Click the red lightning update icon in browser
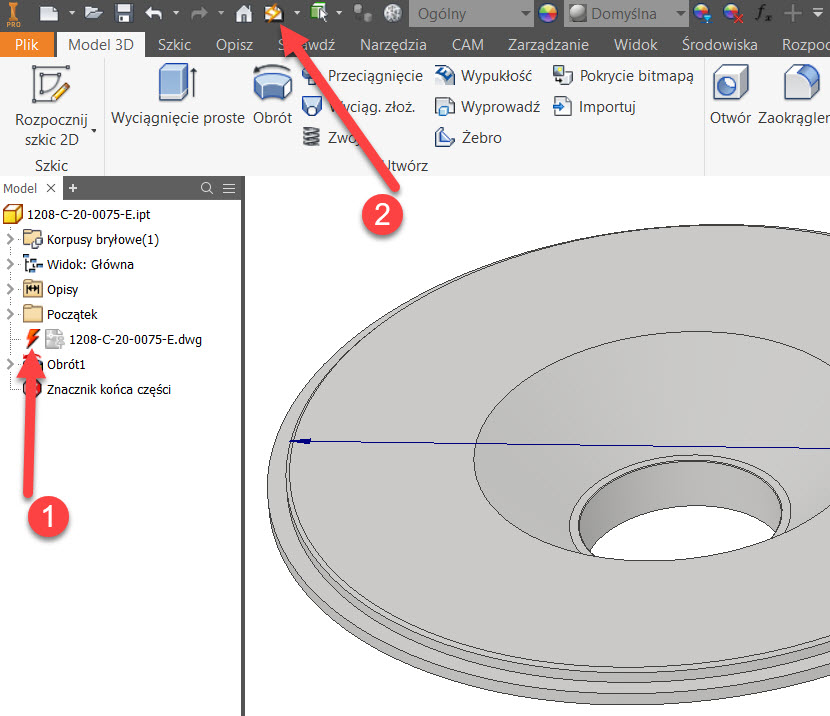 32,340
